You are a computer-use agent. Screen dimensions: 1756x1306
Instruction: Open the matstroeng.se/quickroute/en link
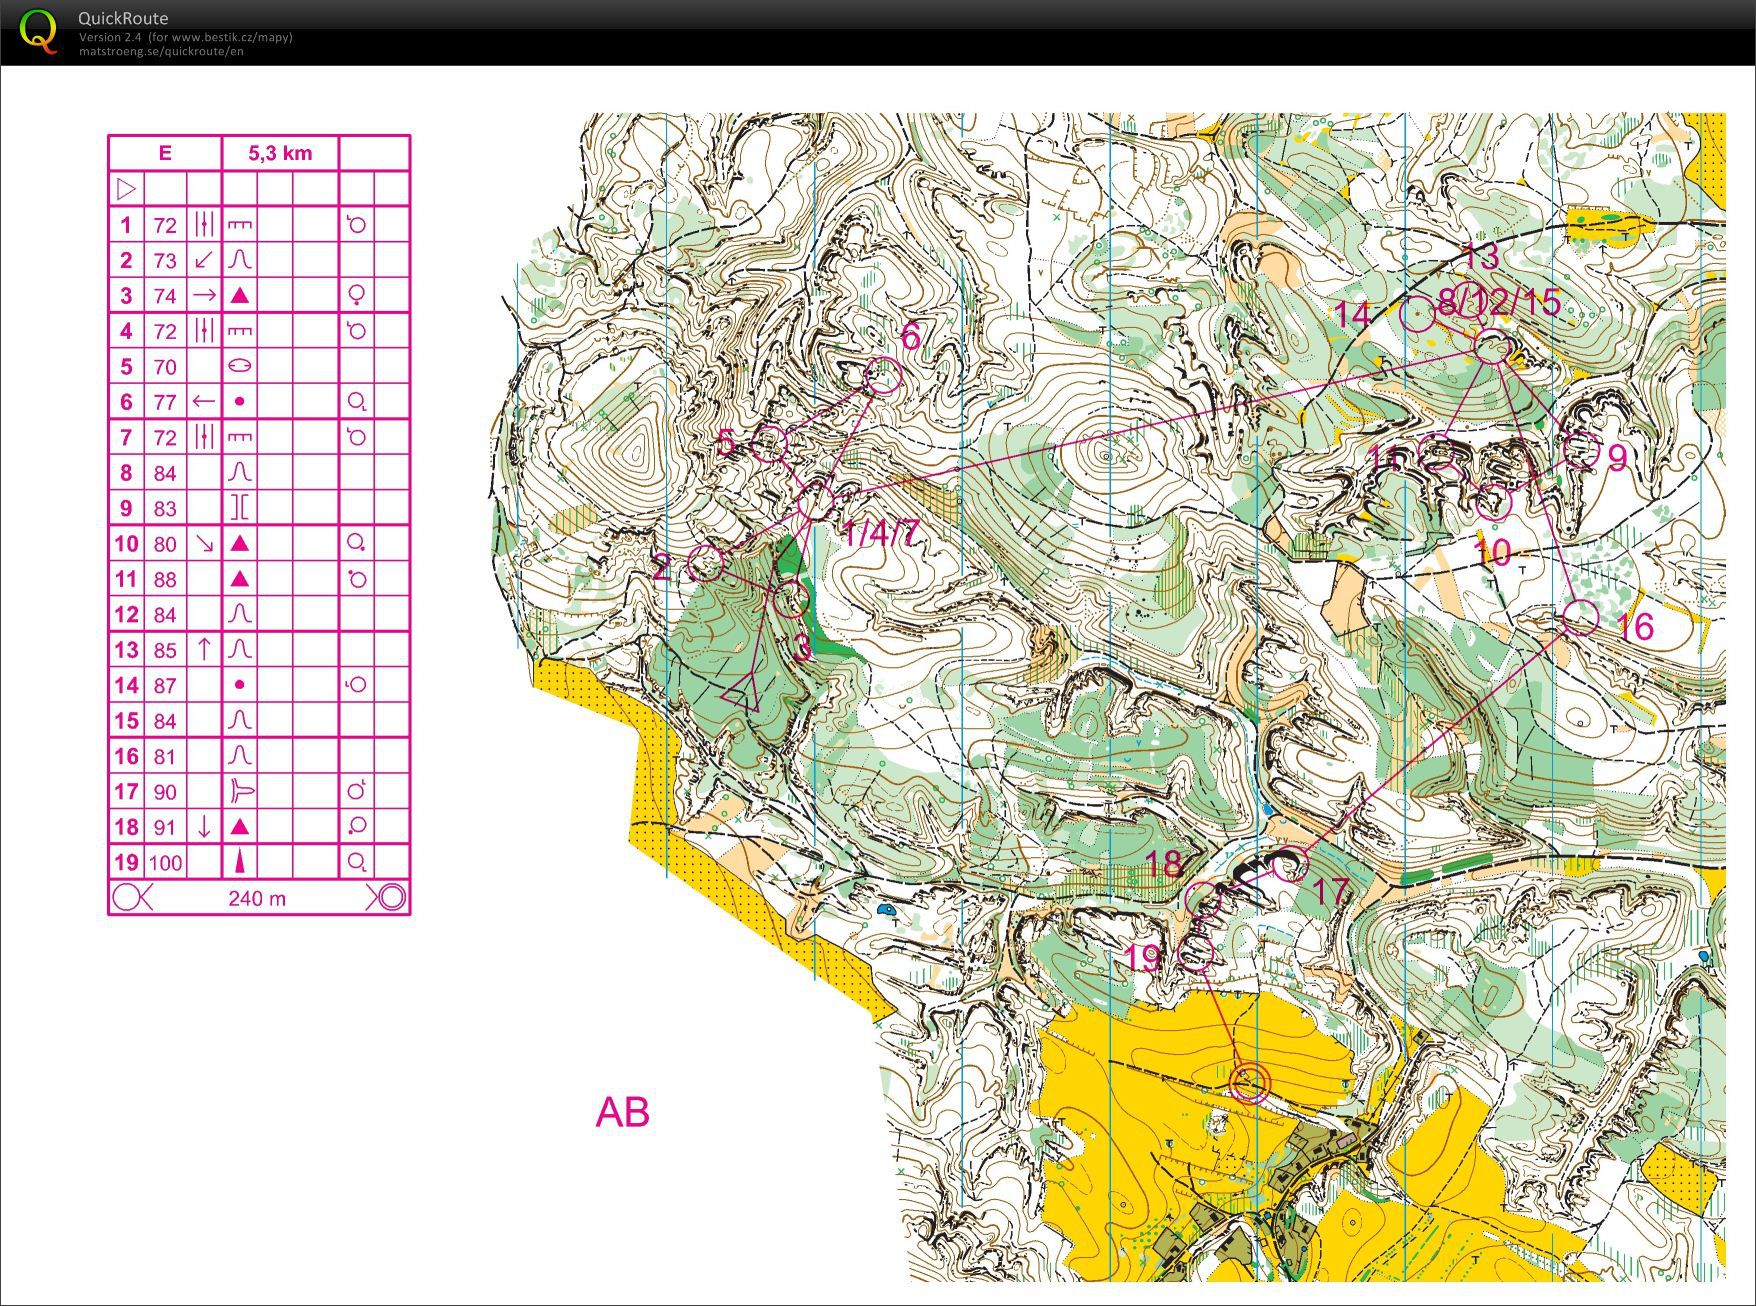click(x=161, y=51)
